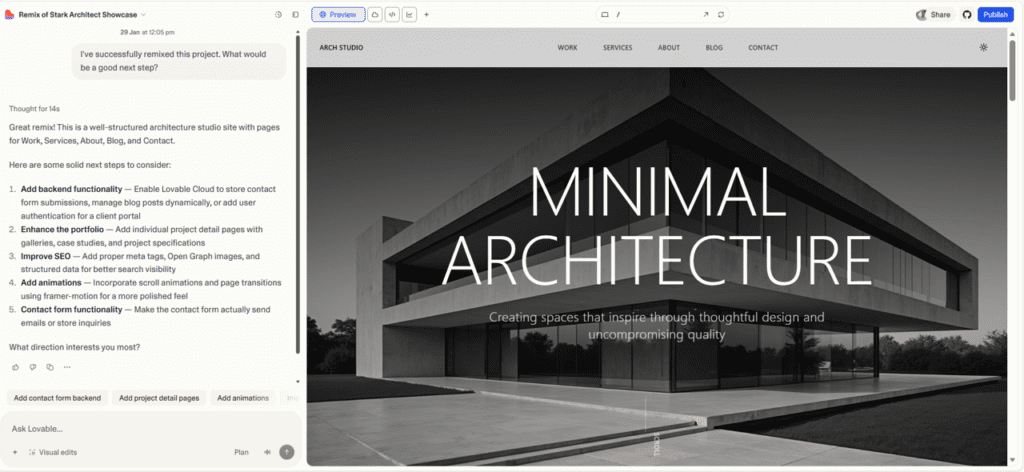This screenshot has height=472, width=1024.
Task: Focus the 'Ask Lovable...' input
Action: point(150,429)
